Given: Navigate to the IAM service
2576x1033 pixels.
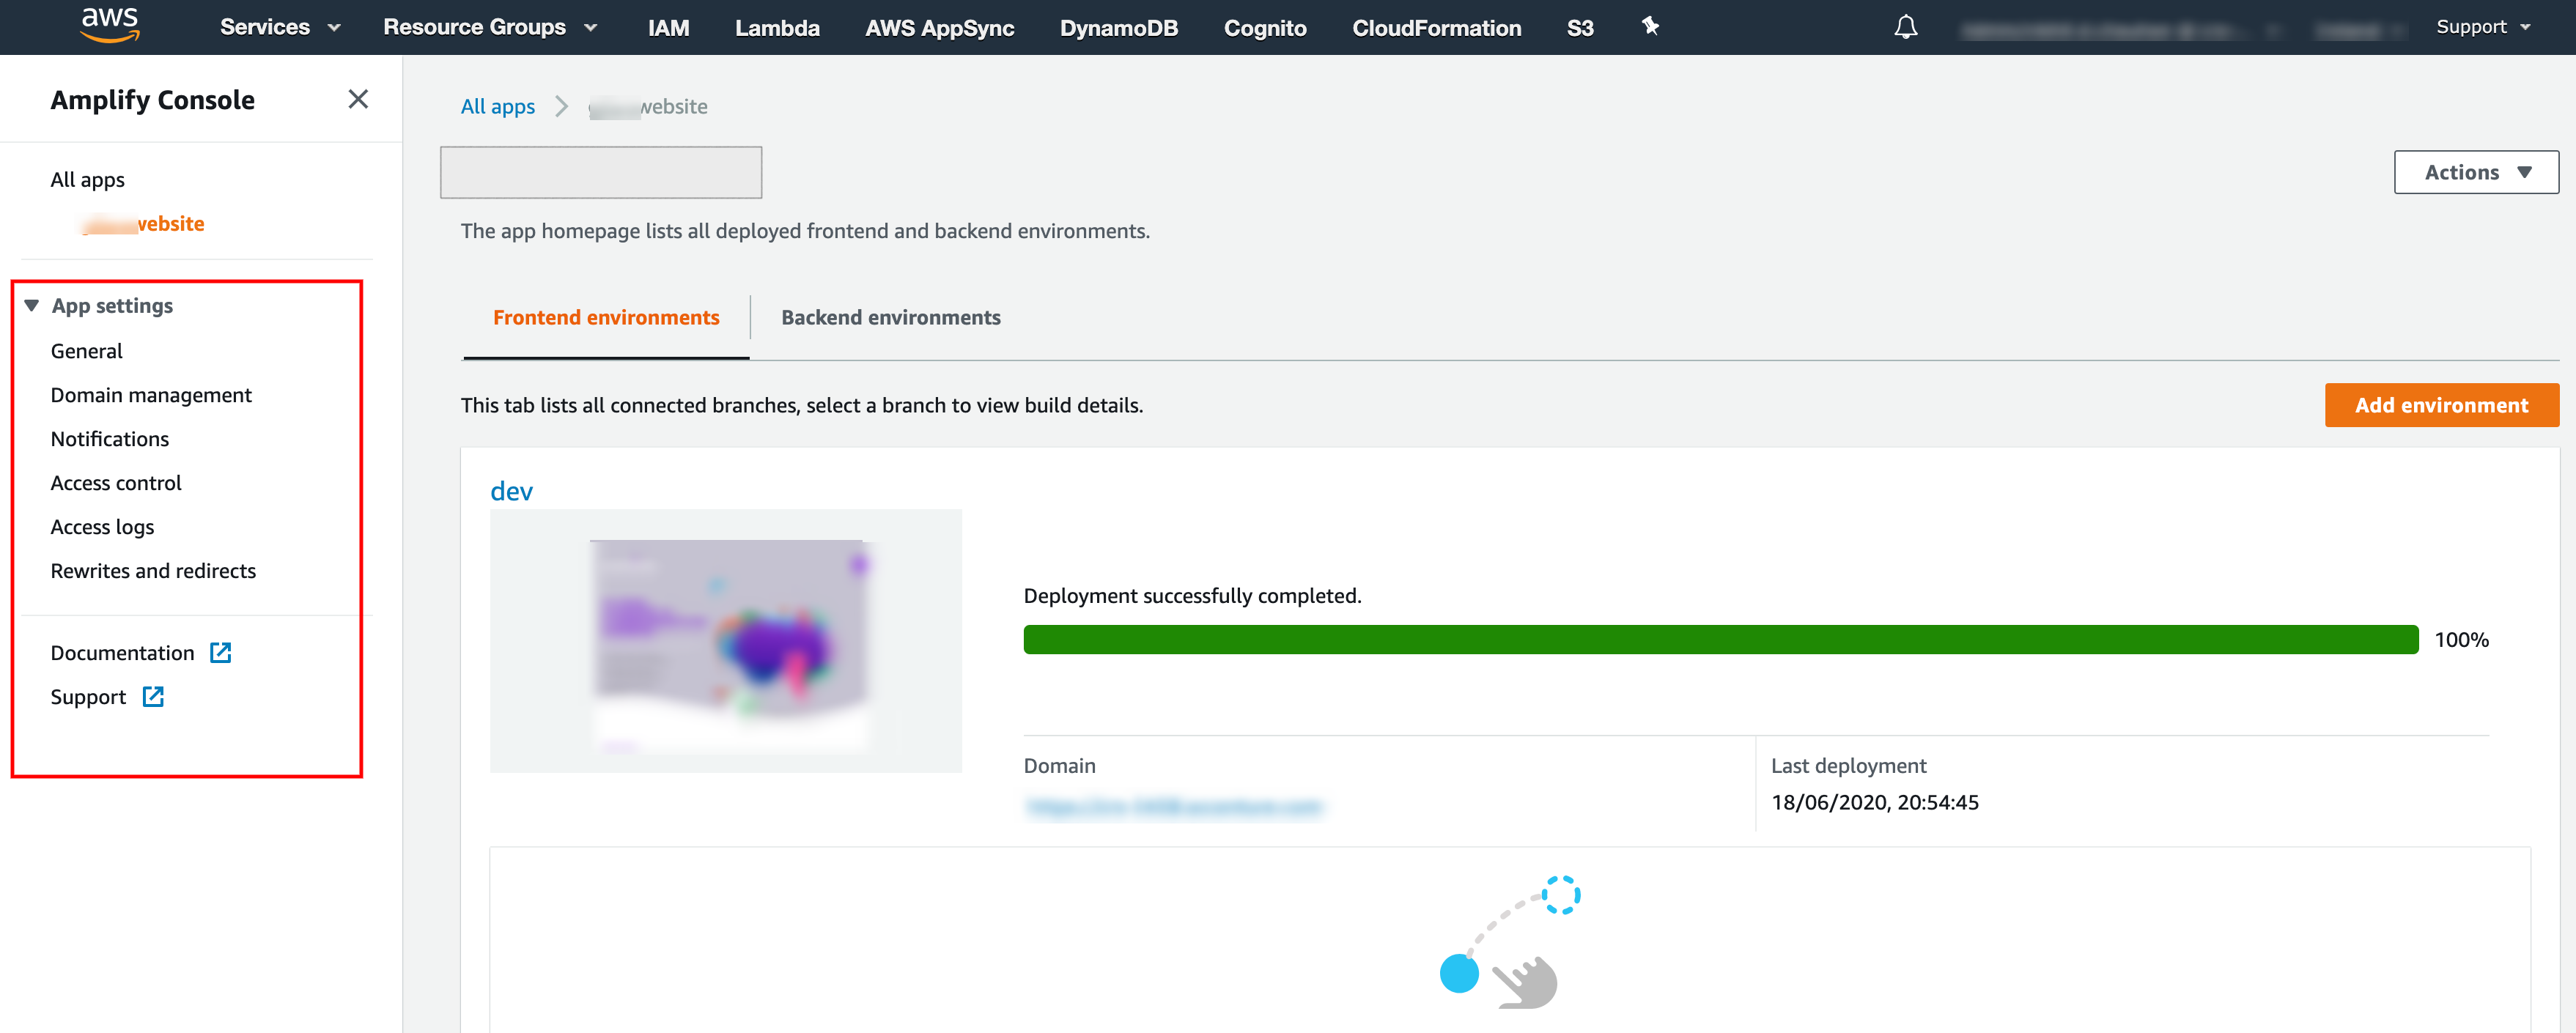Looking at the screenshot, I should coord(667,27).
